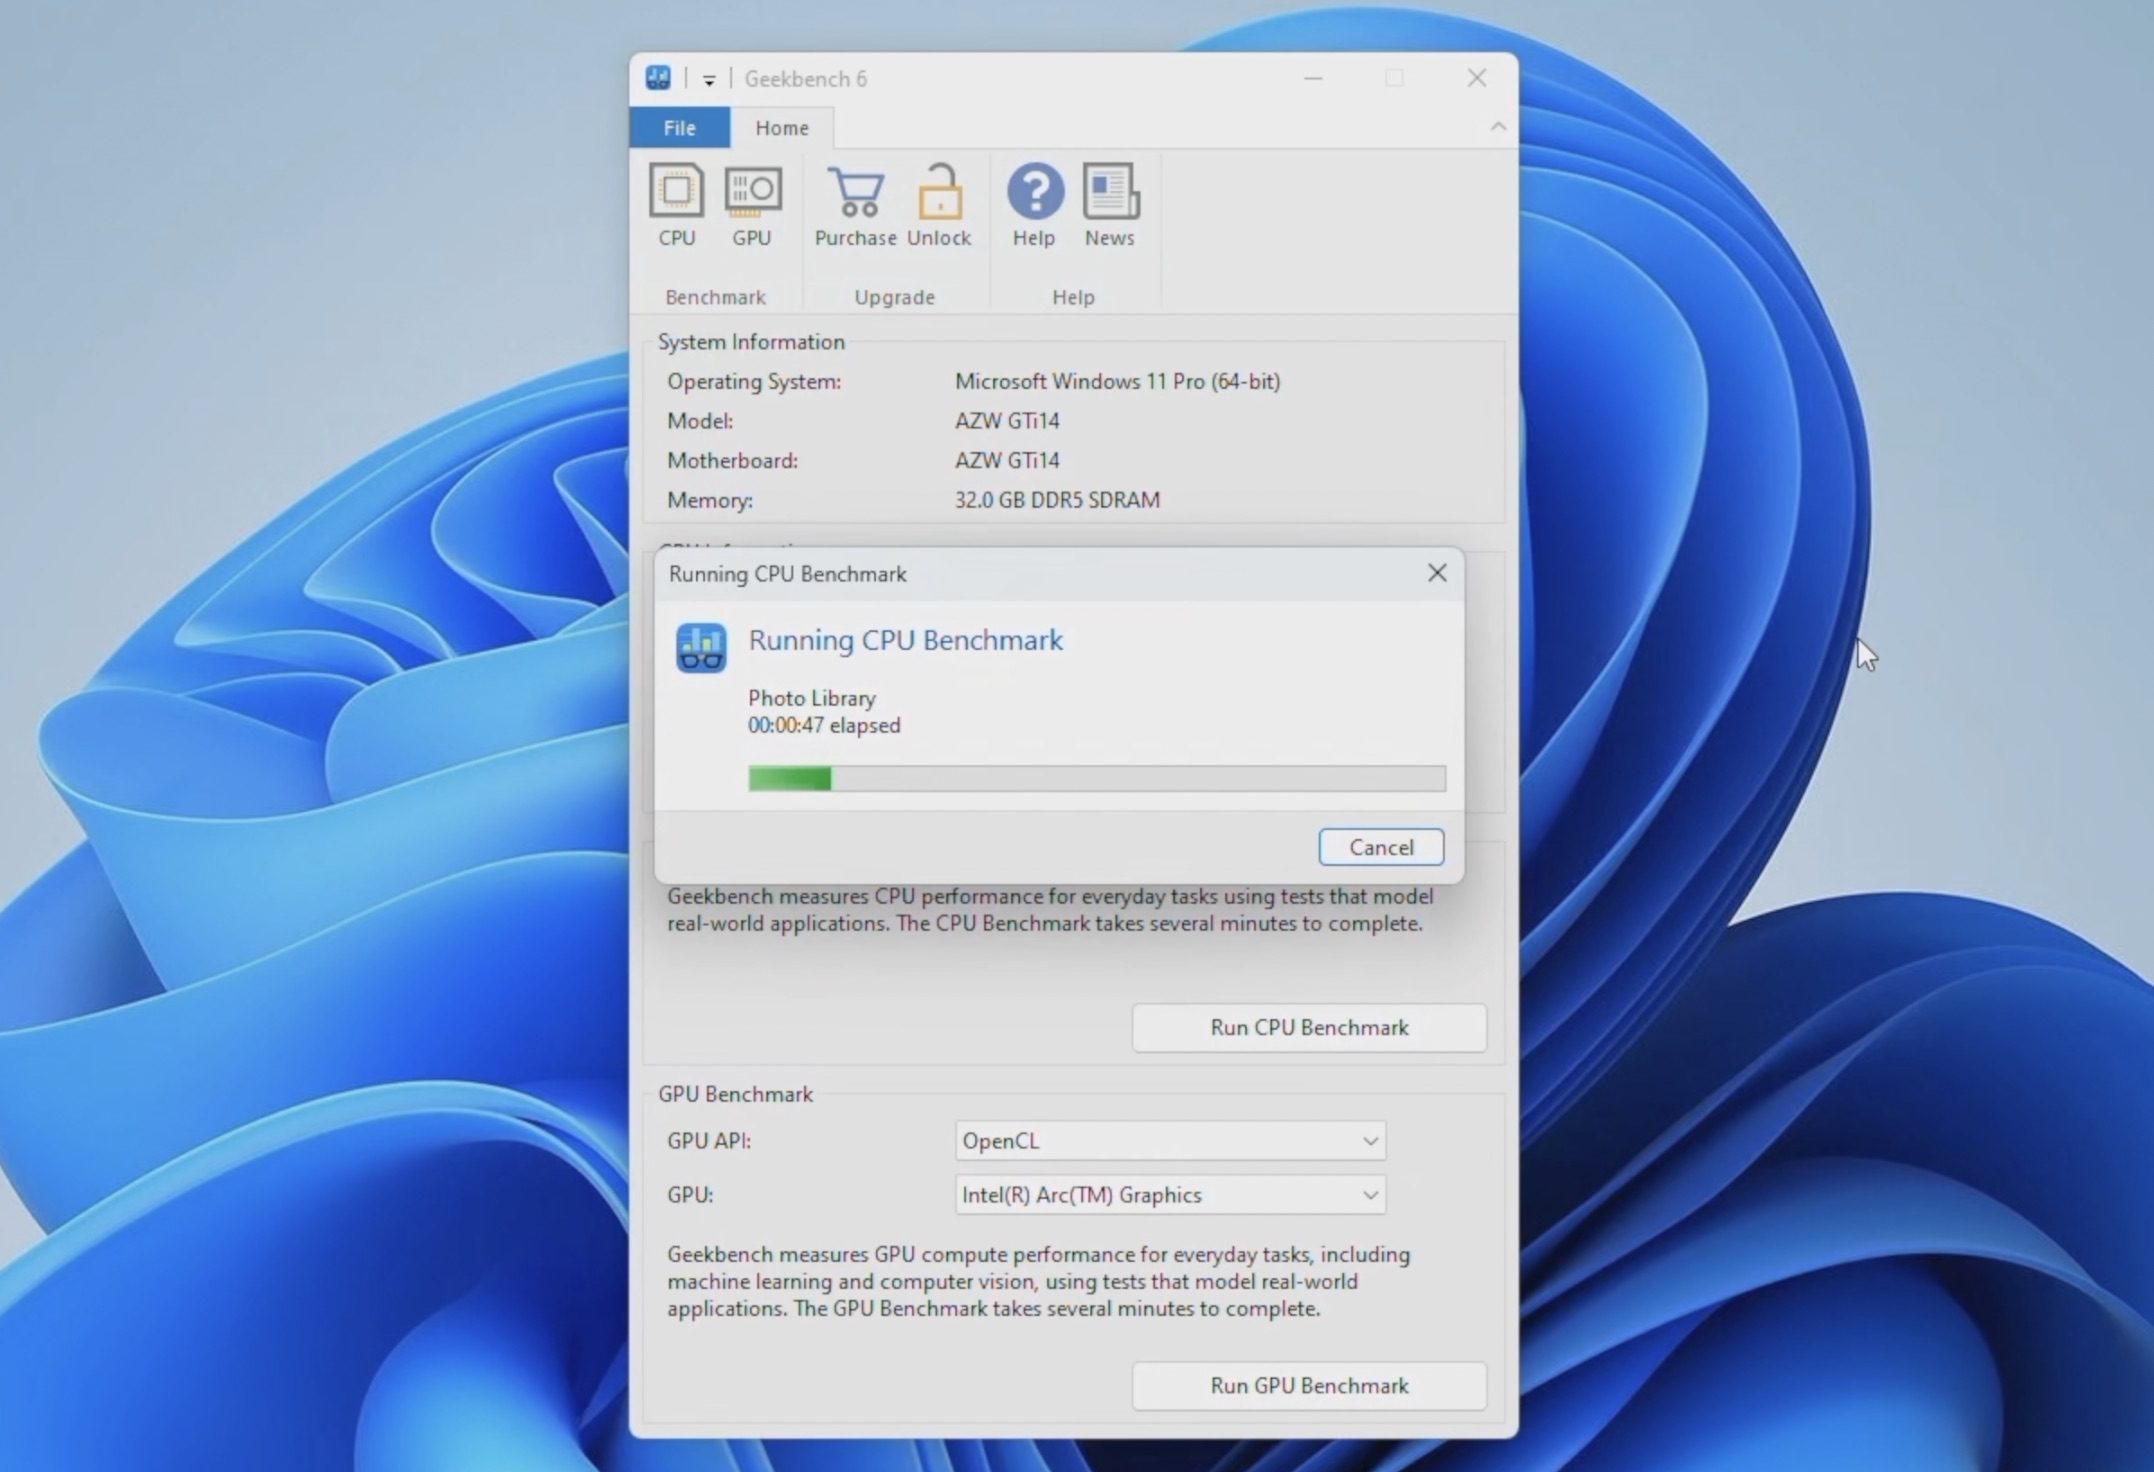Click the Run GPU Benchmark button
This screenshot has height=1472, width=2154.
1308,1385
